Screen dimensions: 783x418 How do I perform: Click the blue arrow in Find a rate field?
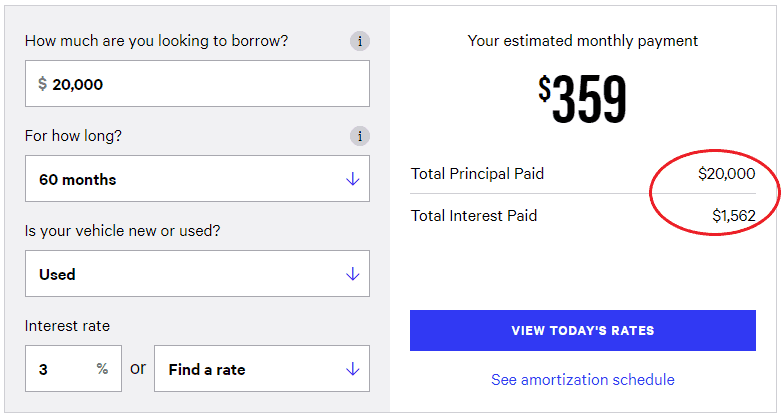pos(353,369)
